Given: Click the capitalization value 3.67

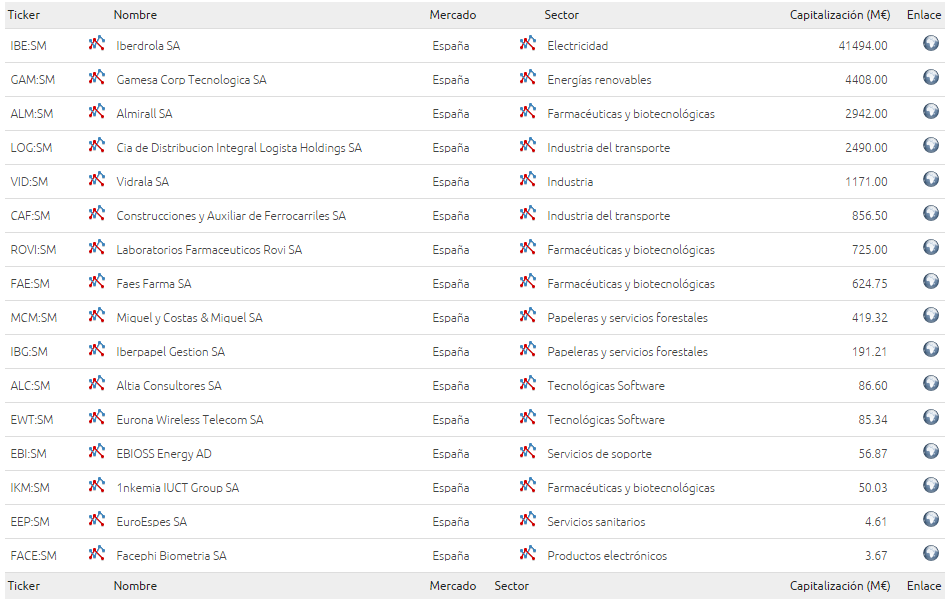Looking at the screenshot, I should tap(876, 556).
